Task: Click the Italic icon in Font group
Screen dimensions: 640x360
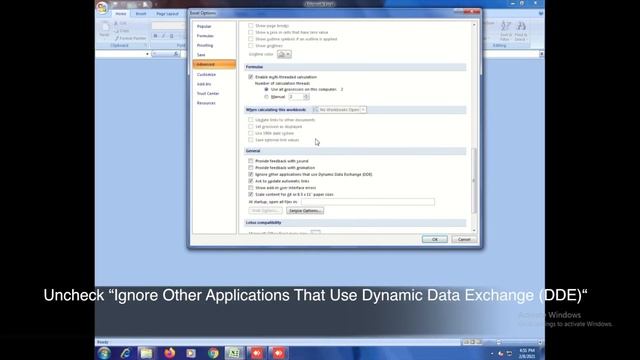Action: 163,36
